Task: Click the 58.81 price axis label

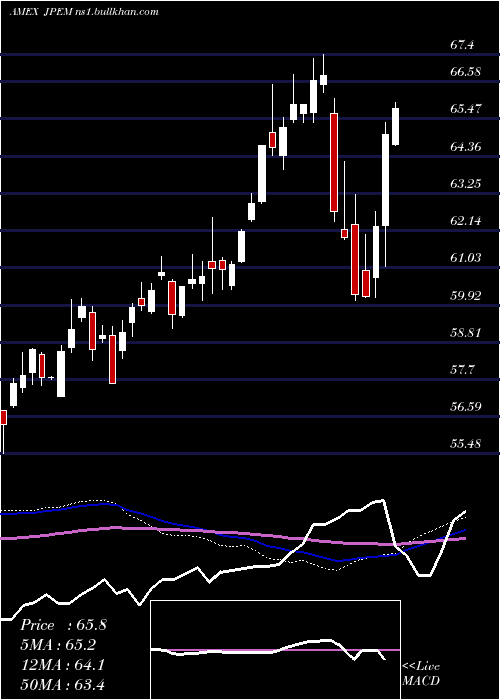Action: coord(466,332)
